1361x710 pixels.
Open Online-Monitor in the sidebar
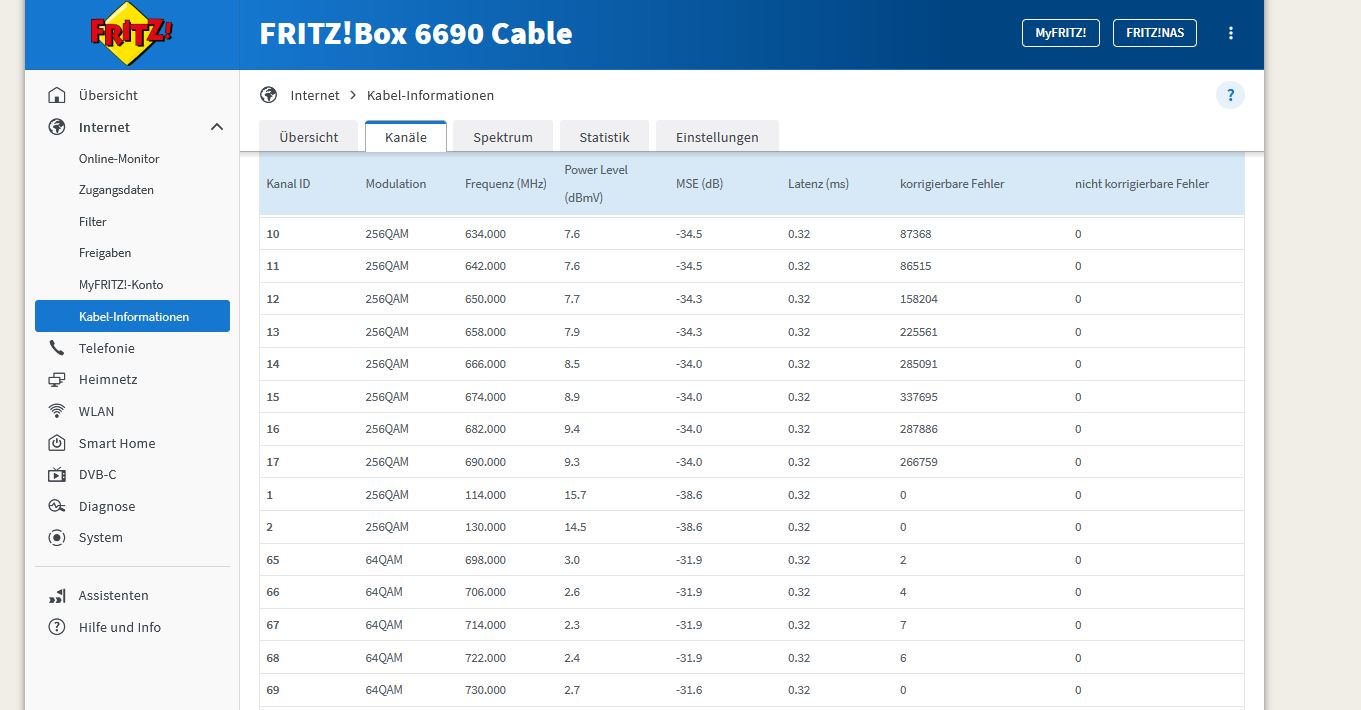[x=119, y=159]
